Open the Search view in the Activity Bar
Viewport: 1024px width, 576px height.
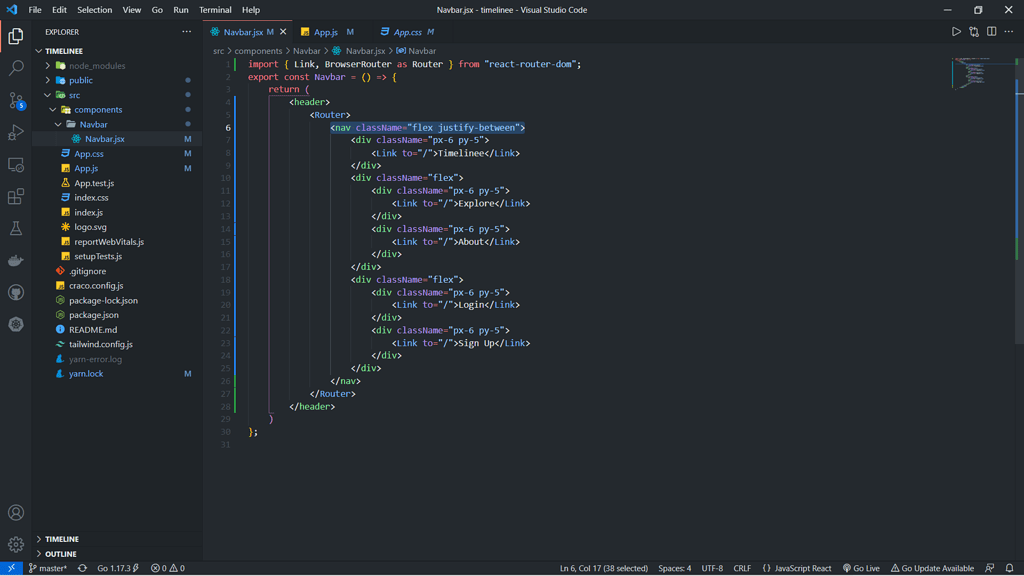coord(14,69)
